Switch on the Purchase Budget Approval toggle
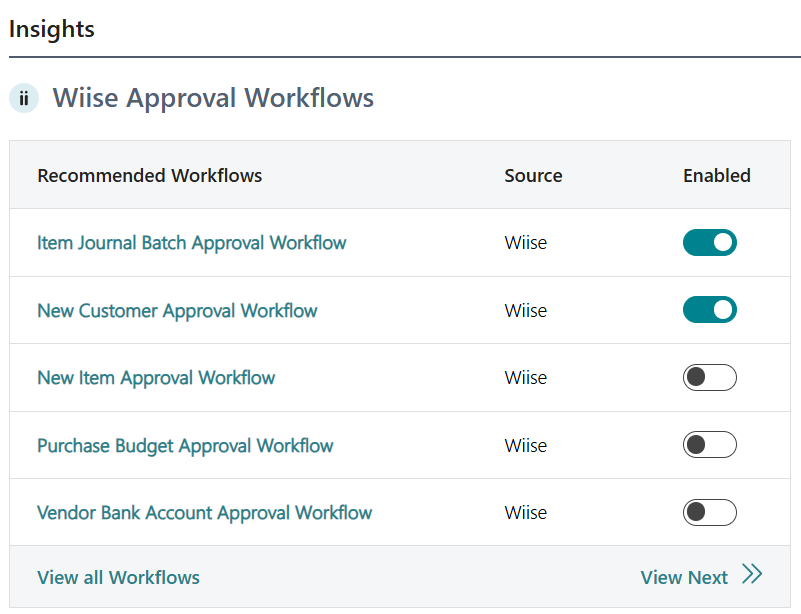Screen dimensions: 801x614 point(709,445)
